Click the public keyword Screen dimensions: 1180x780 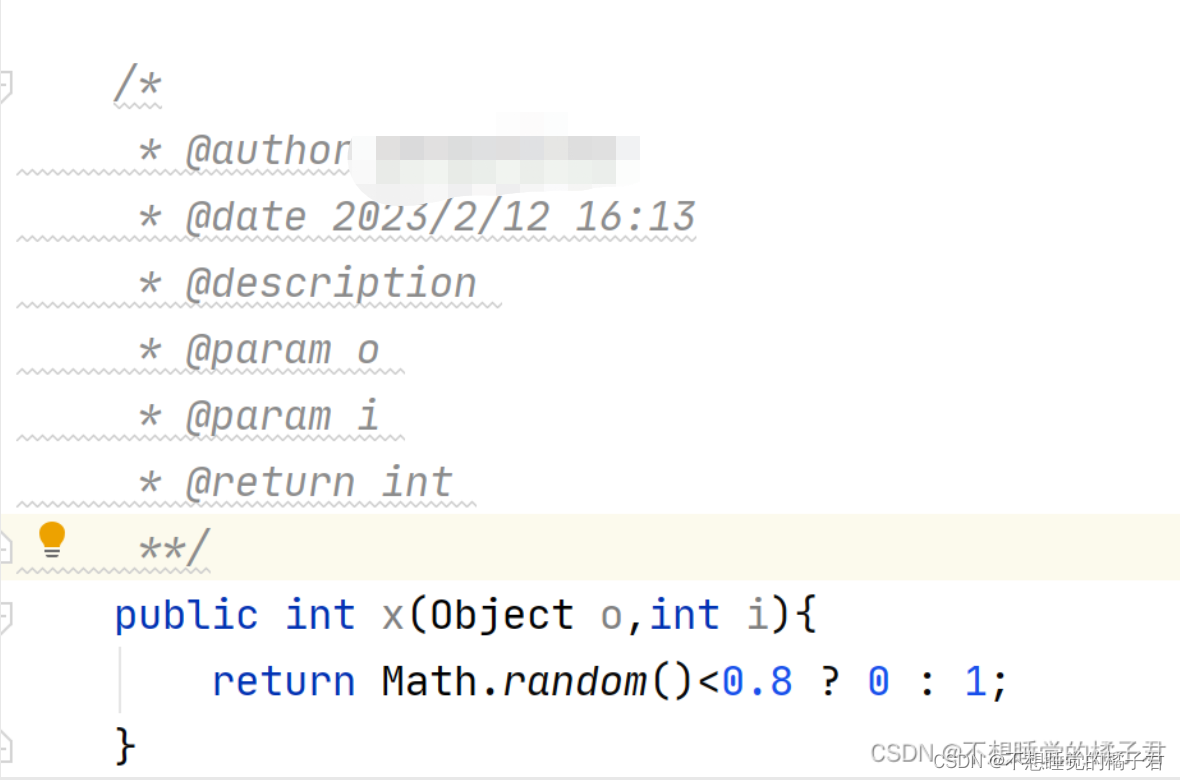point(187,616)
